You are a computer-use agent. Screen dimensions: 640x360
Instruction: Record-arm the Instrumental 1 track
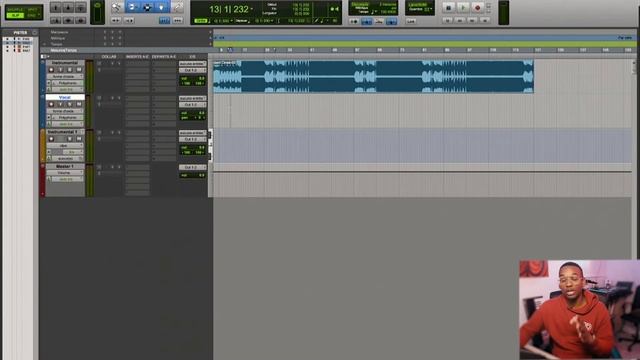click(x=51, y=139)
